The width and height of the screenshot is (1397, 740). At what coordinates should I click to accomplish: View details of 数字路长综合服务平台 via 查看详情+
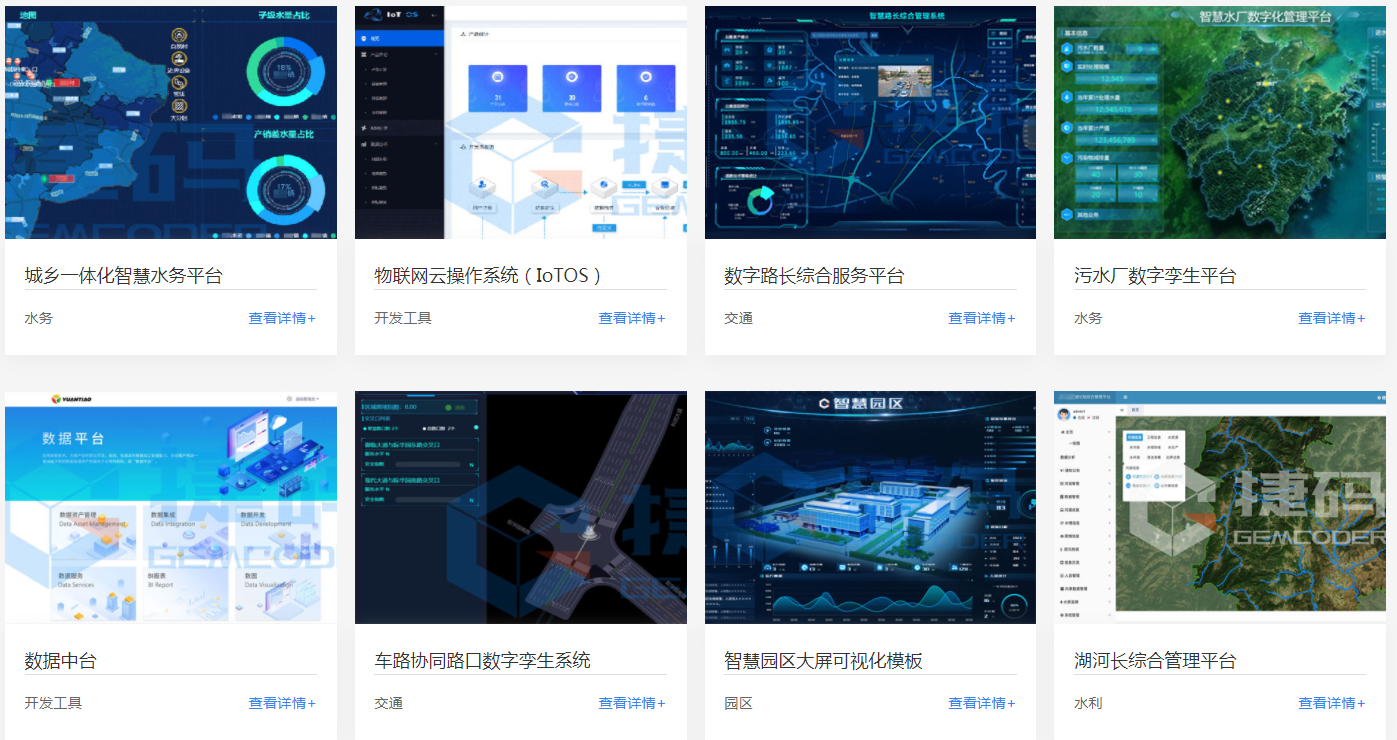coord(982,318)
